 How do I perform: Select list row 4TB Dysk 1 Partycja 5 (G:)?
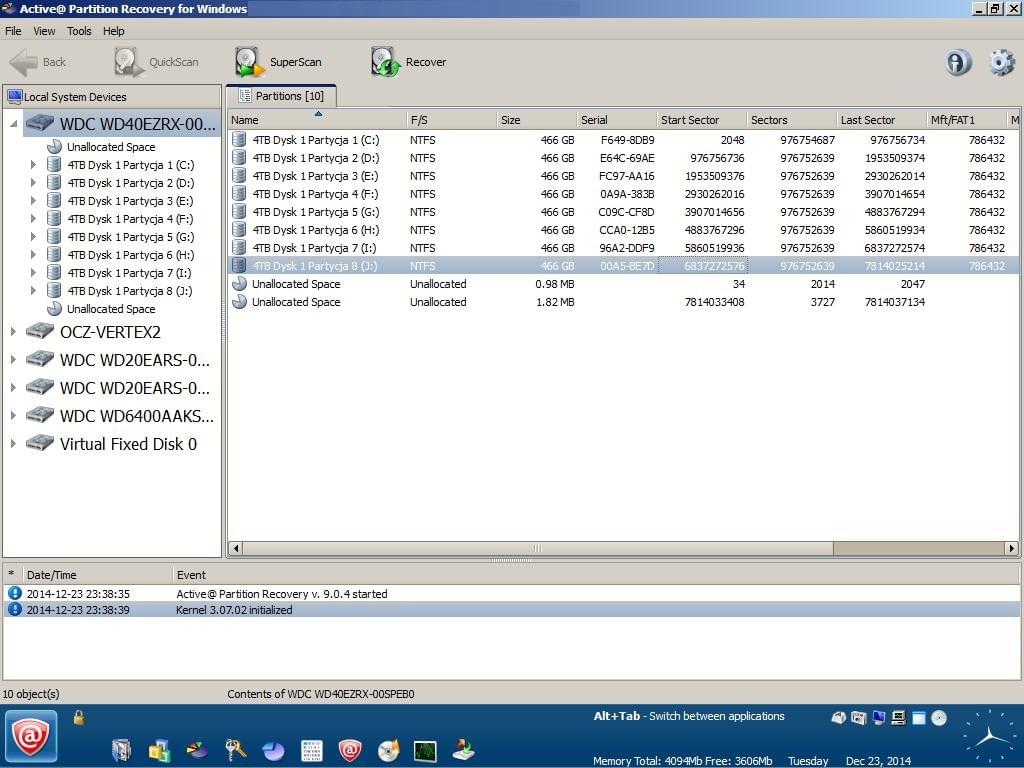pos(624,212)
